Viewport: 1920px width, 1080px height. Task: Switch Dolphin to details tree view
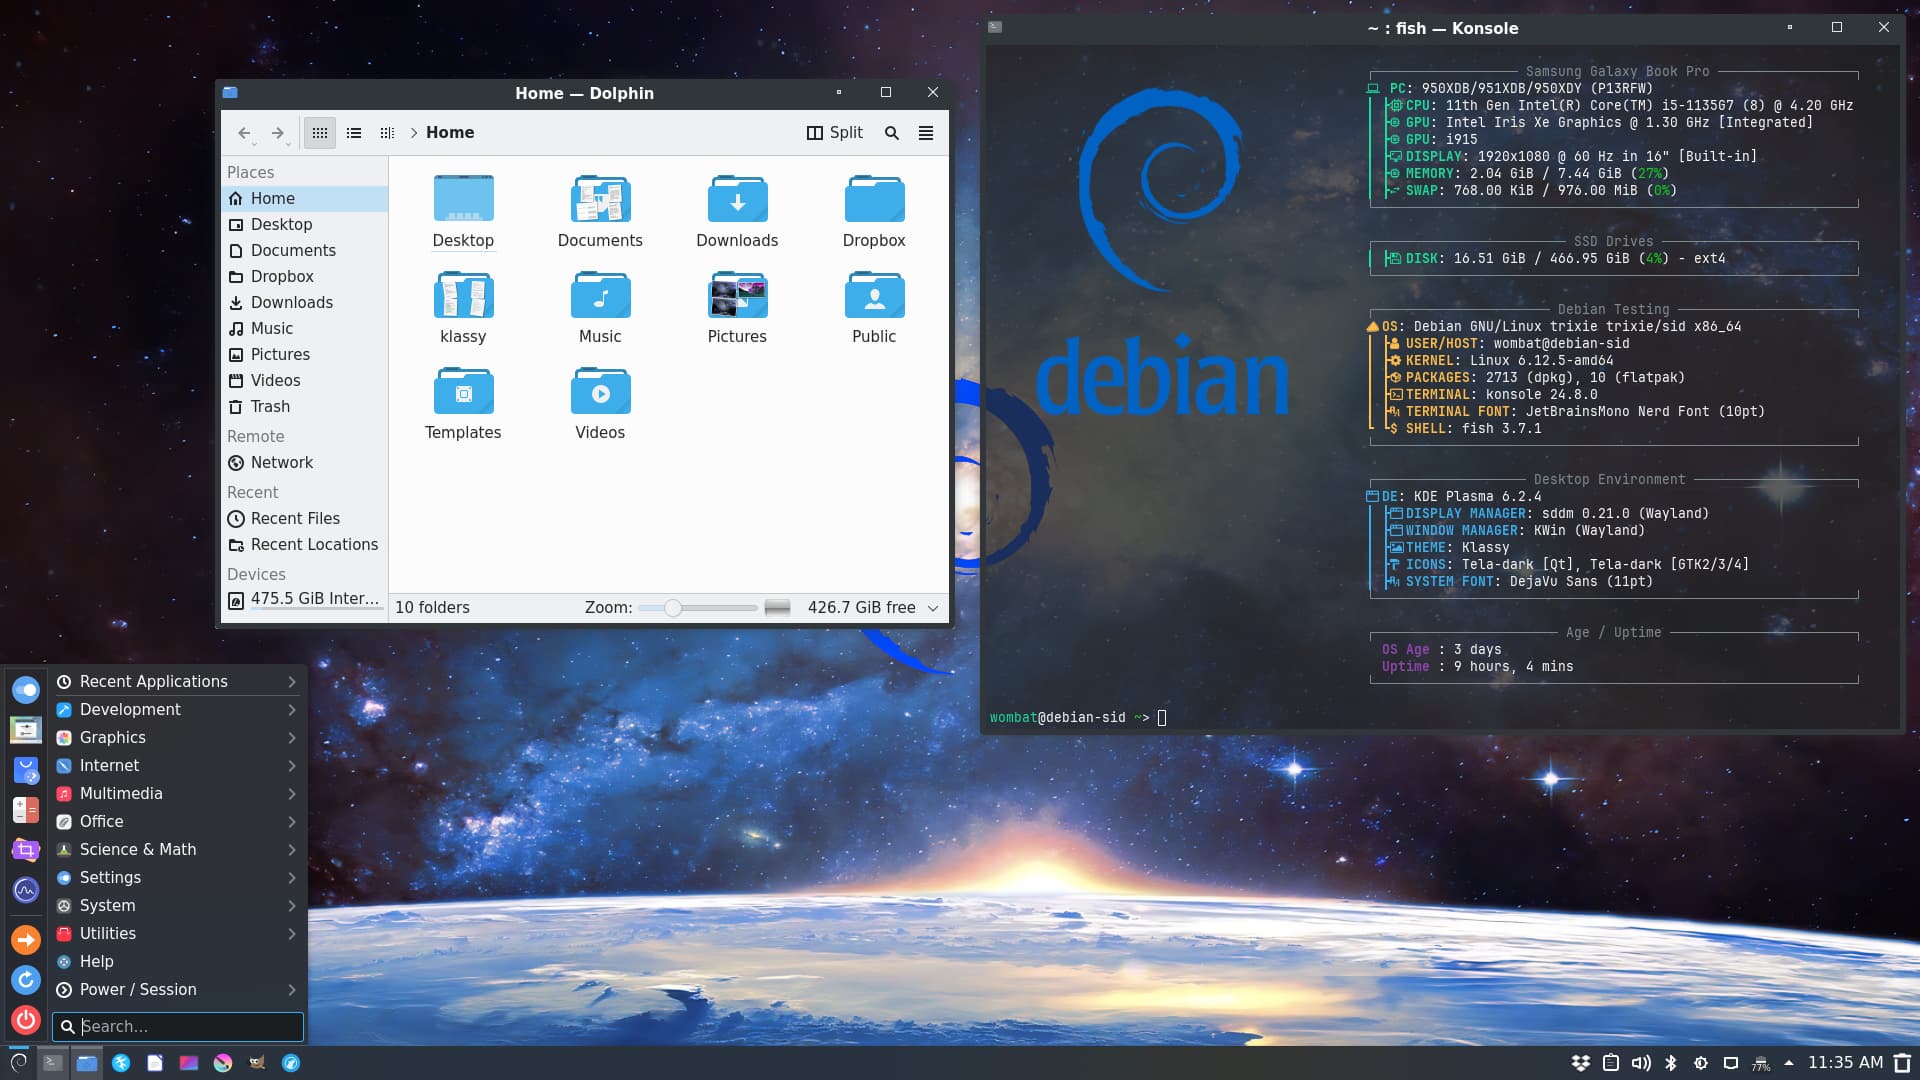387,133
